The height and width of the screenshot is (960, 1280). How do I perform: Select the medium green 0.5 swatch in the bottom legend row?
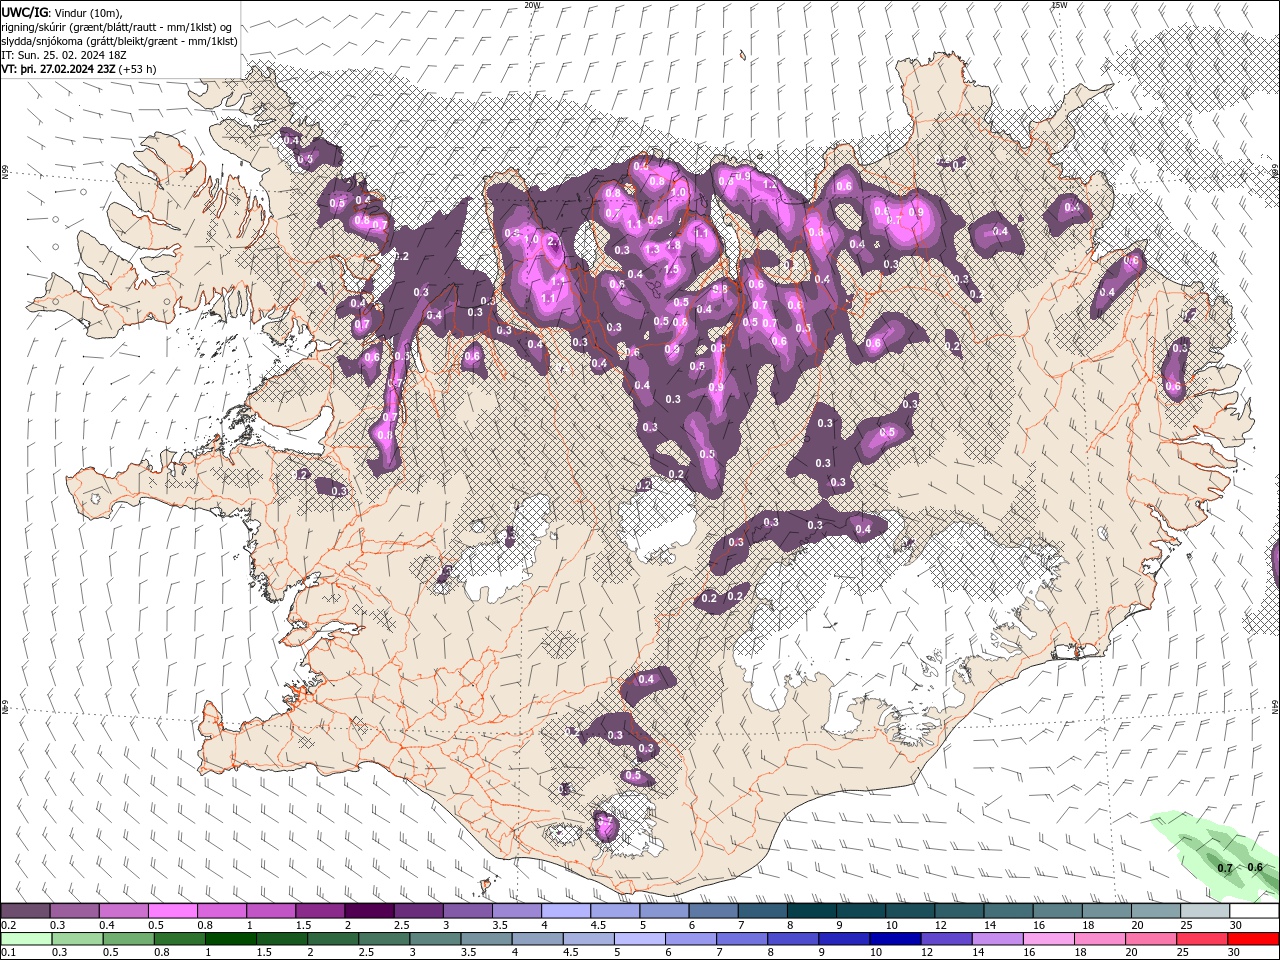[128, 938]
